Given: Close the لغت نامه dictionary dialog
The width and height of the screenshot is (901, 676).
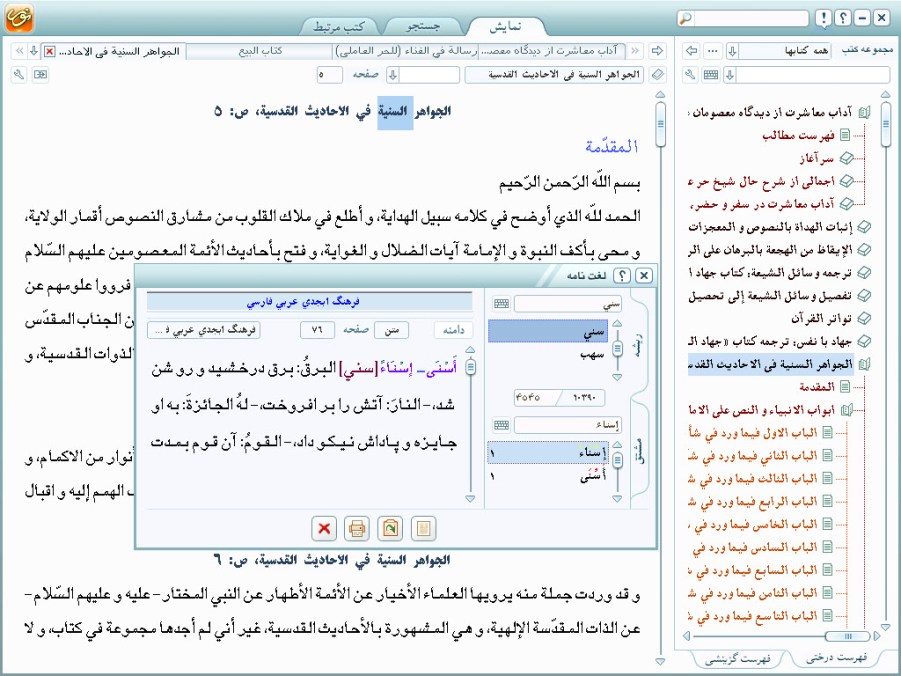Looking at the screenshot, I should (644, 276).
